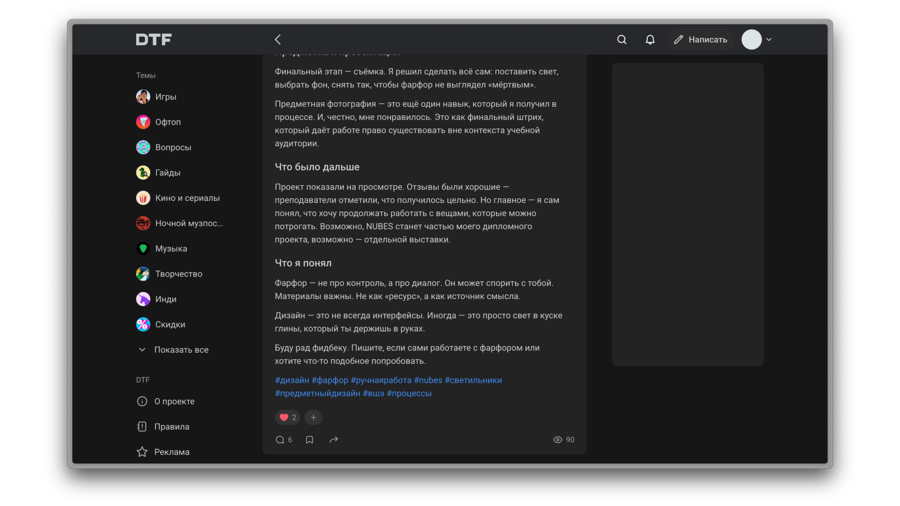Screen dimensions: 900x506
Task: Open the Реклама link
Action: (x=172, y=452)
